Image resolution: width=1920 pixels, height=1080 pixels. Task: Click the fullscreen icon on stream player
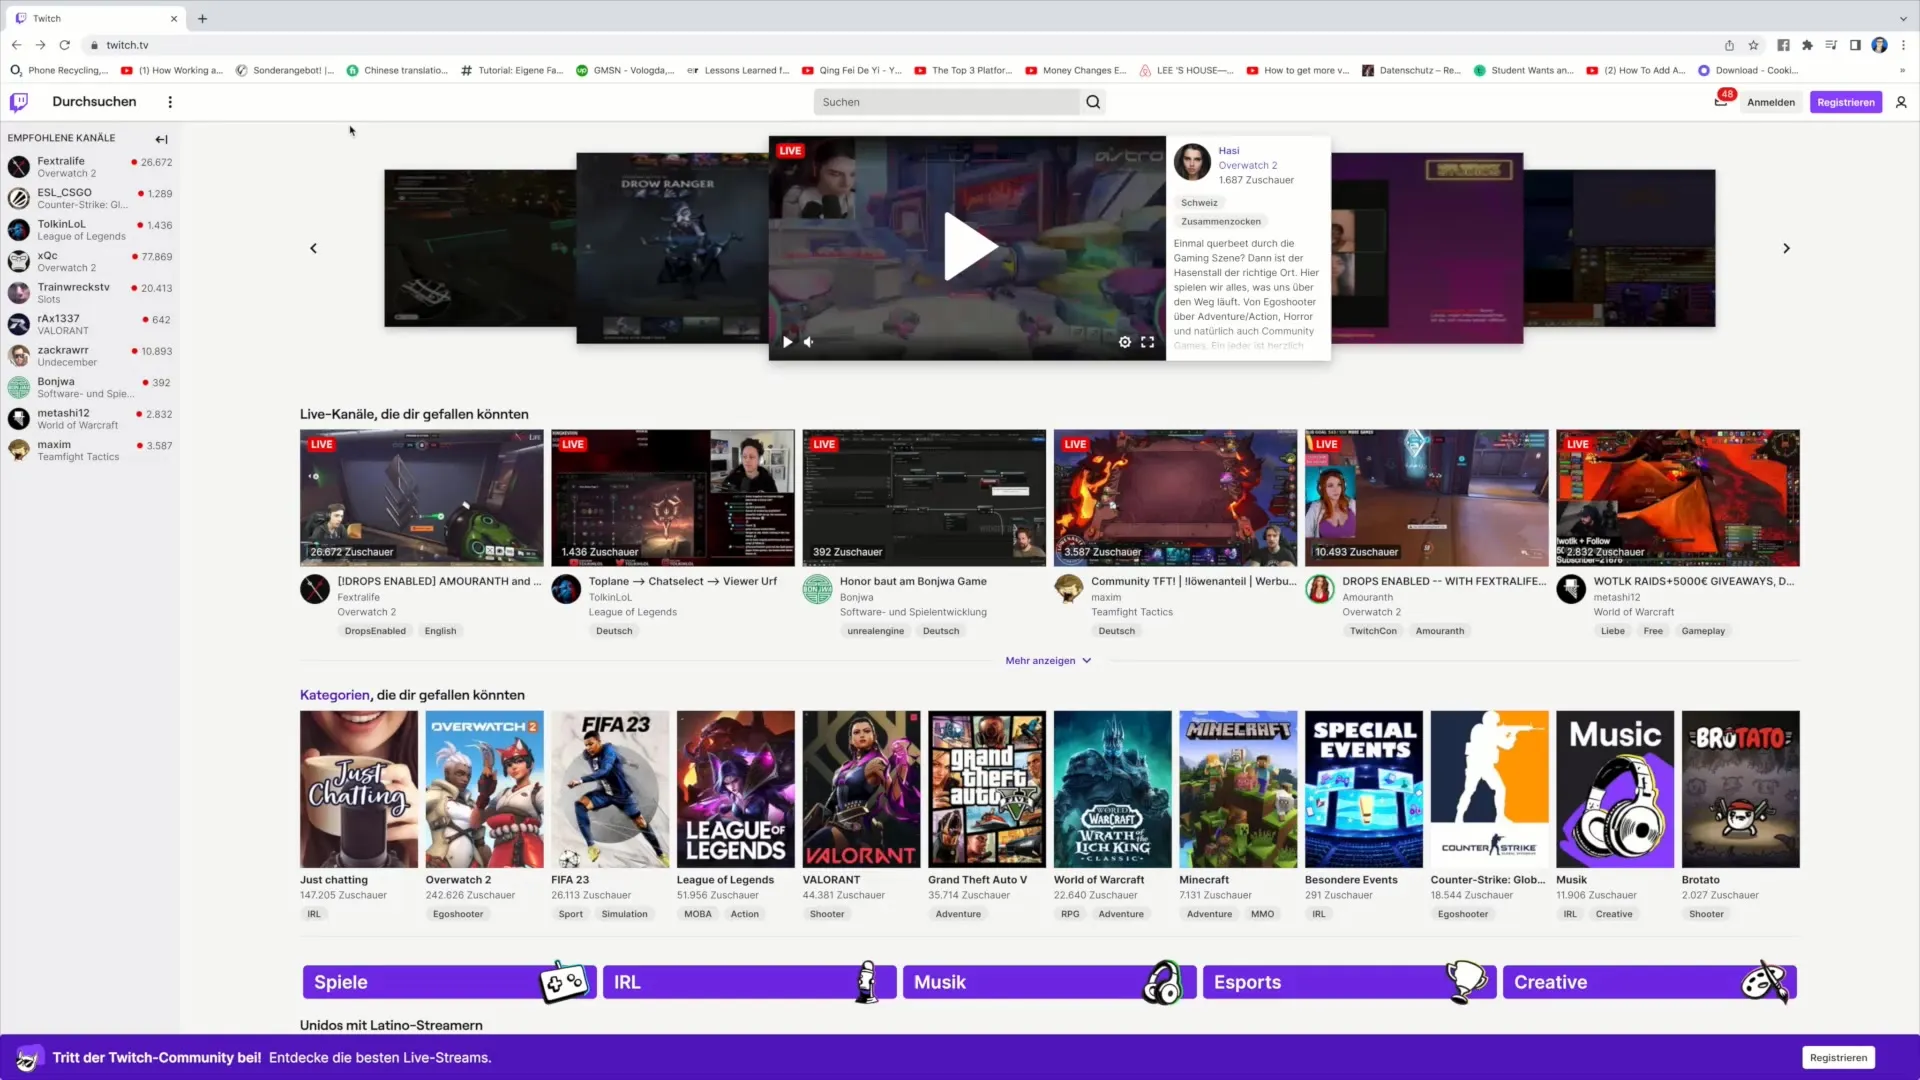[x=1147, y=343]
